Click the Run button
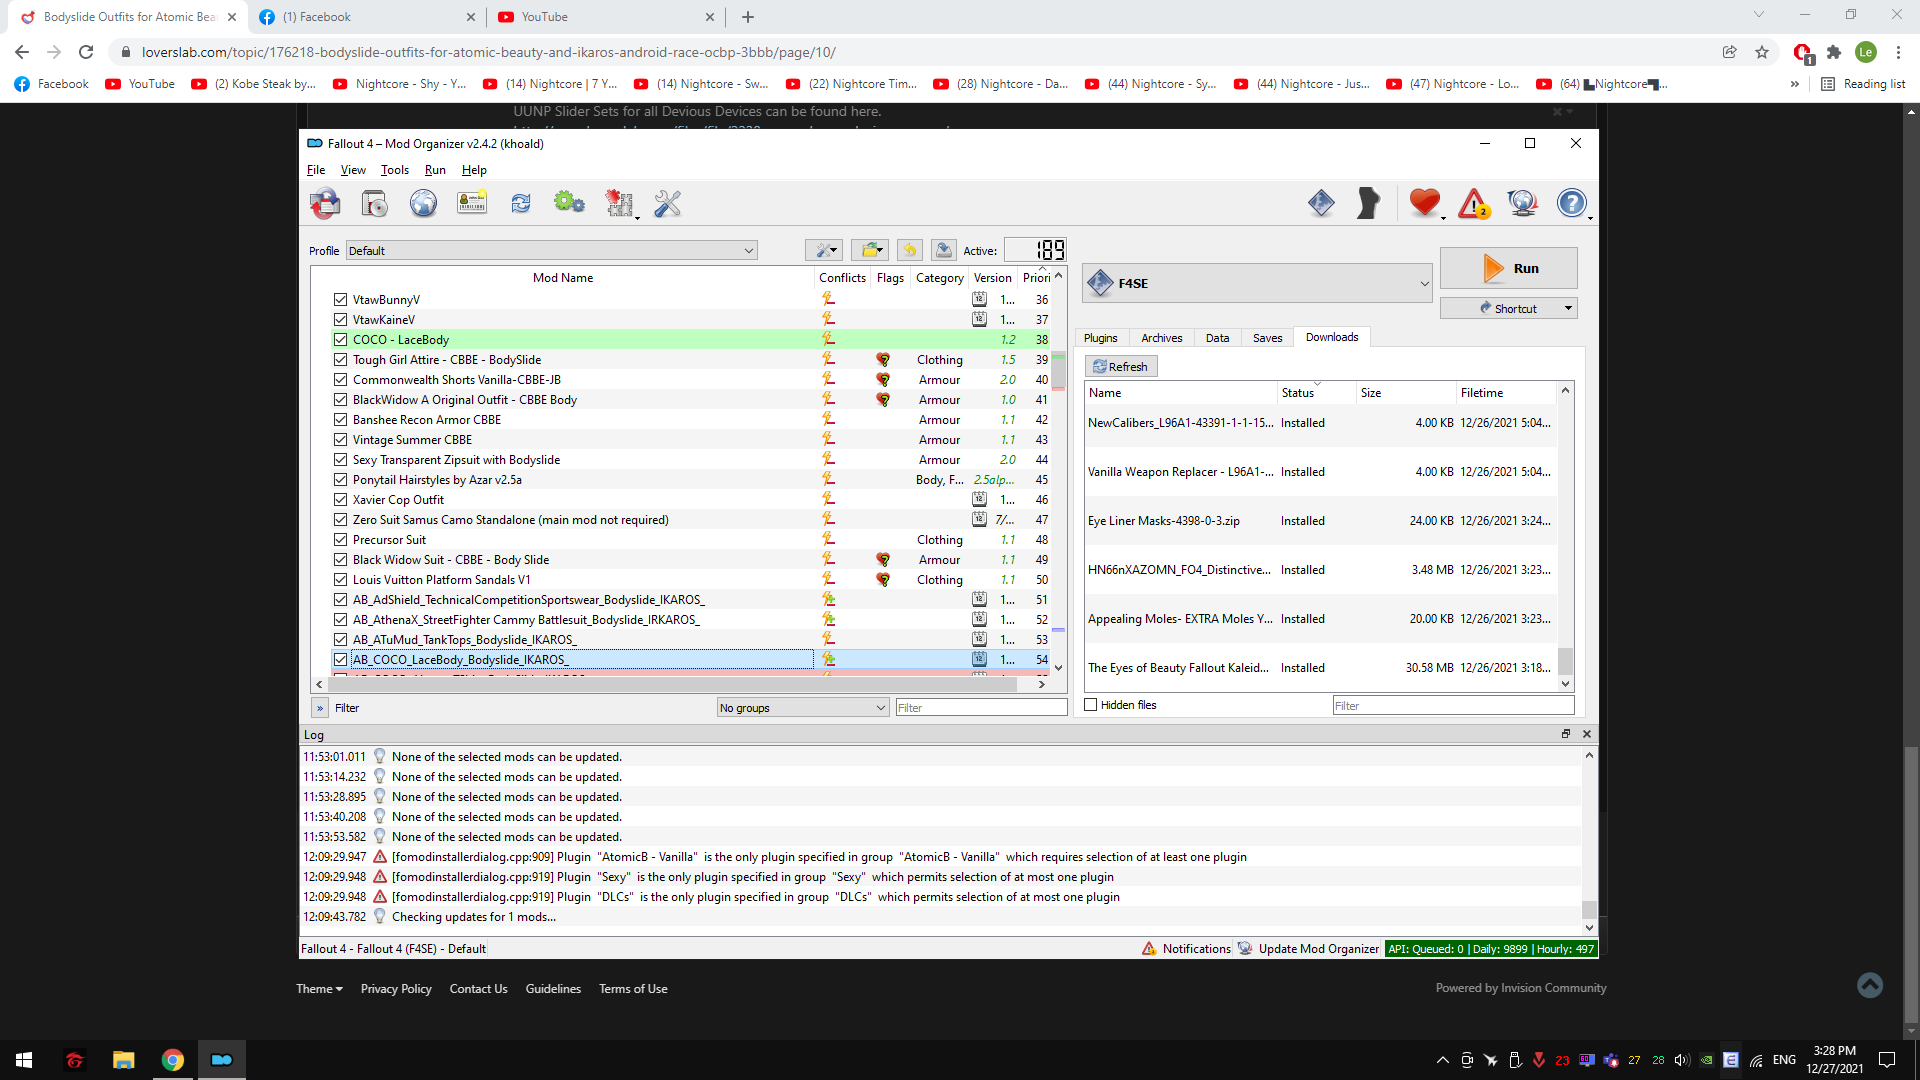 tap(1508, 268)
